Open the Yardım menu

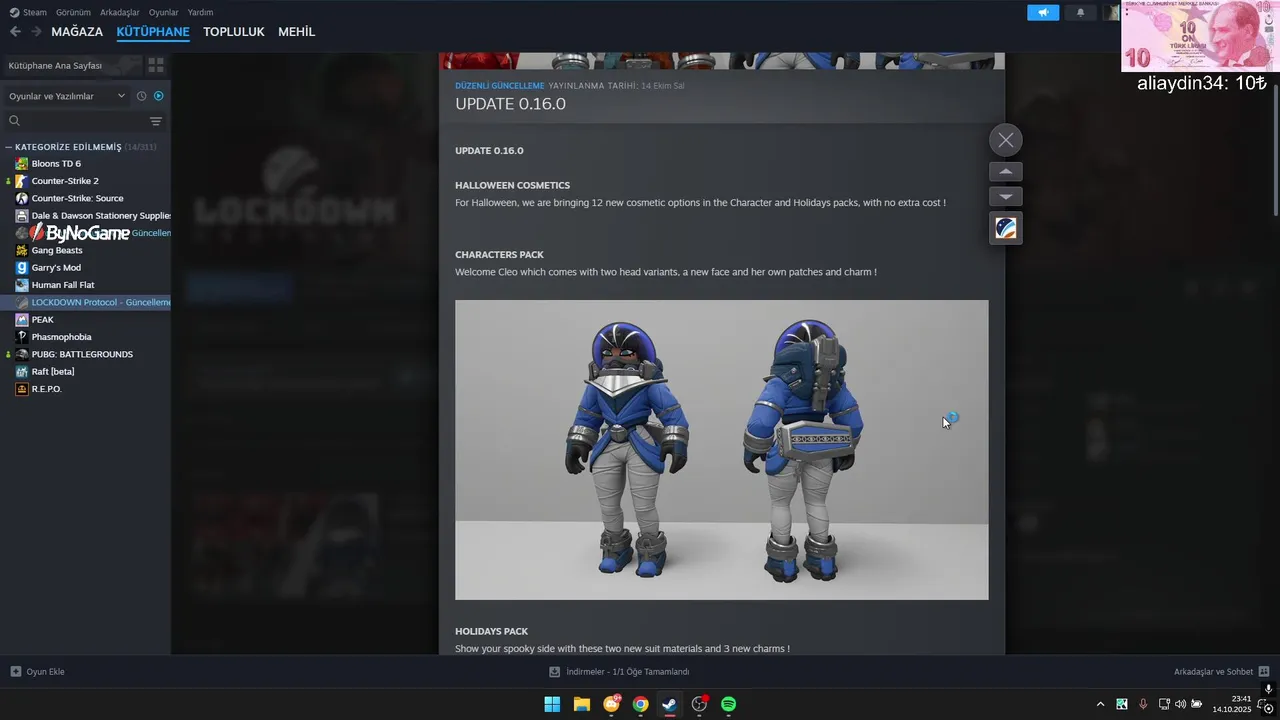tap(200, 12)
